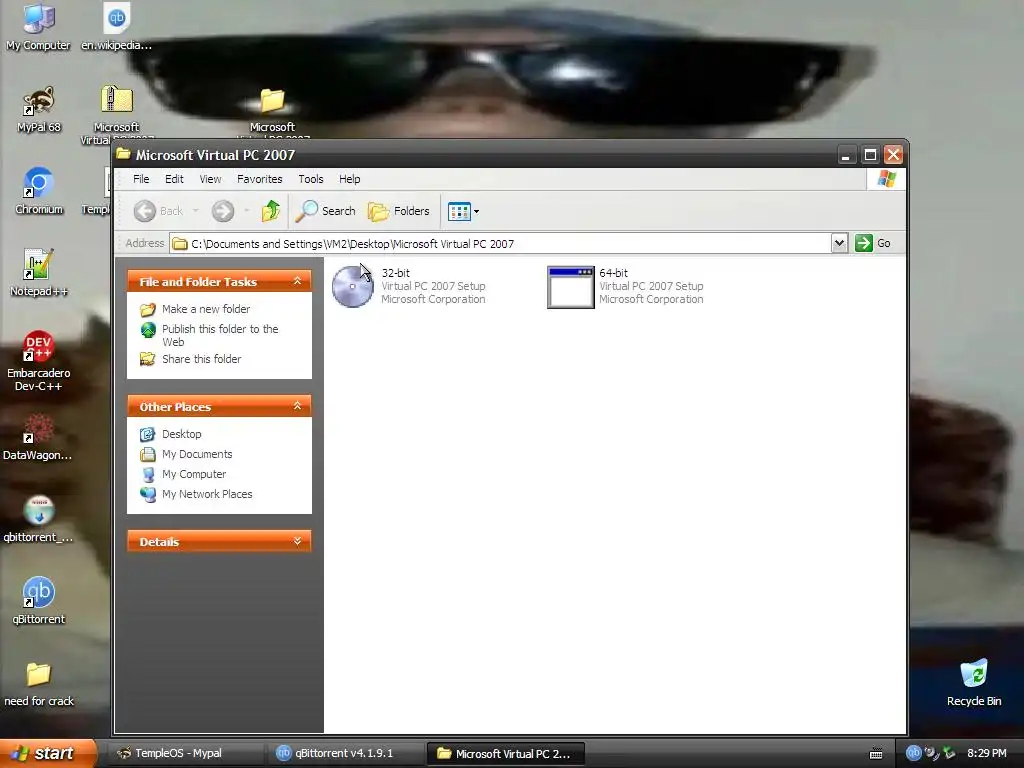Select Embarcadero Dev-C++ desktop shortcut
Screen dimensions: 1024x768
tap(39, 361)
